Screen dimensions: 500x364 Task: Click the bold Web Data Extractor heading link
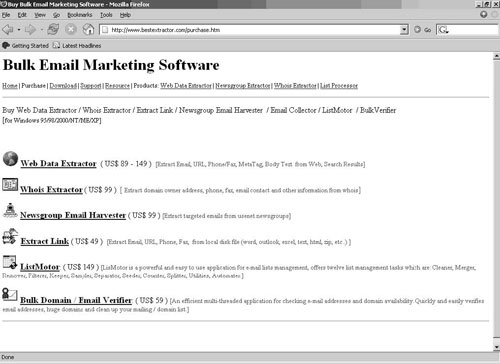59,163
